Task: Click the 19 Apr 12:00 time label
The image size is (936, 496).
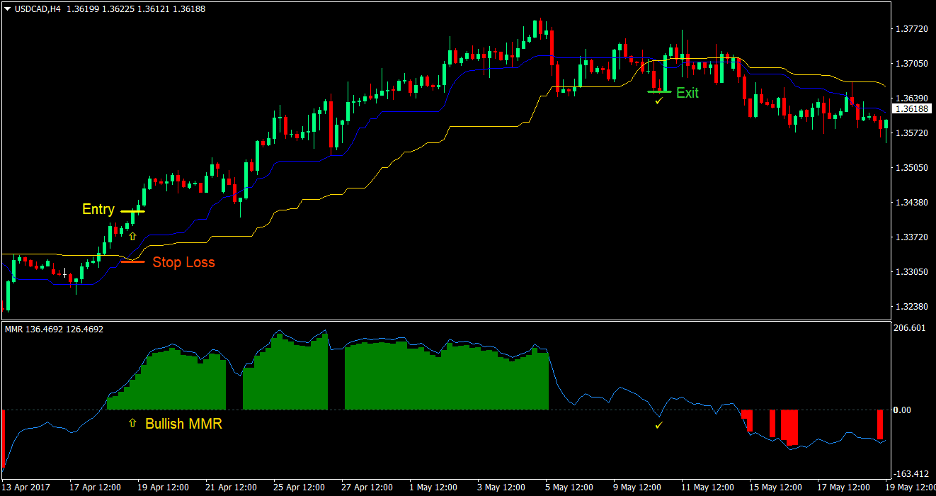Action: click(163, 486)
